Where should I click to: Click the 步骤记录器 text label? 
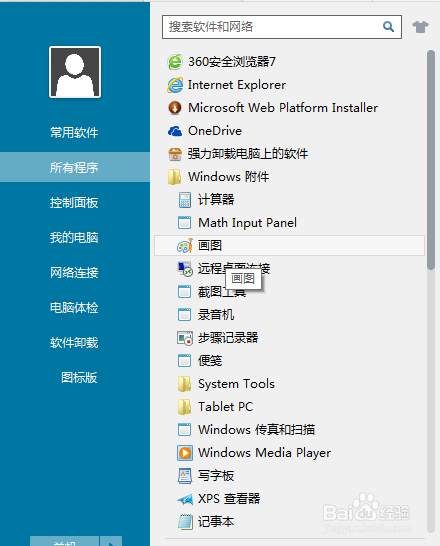point(228,338)
